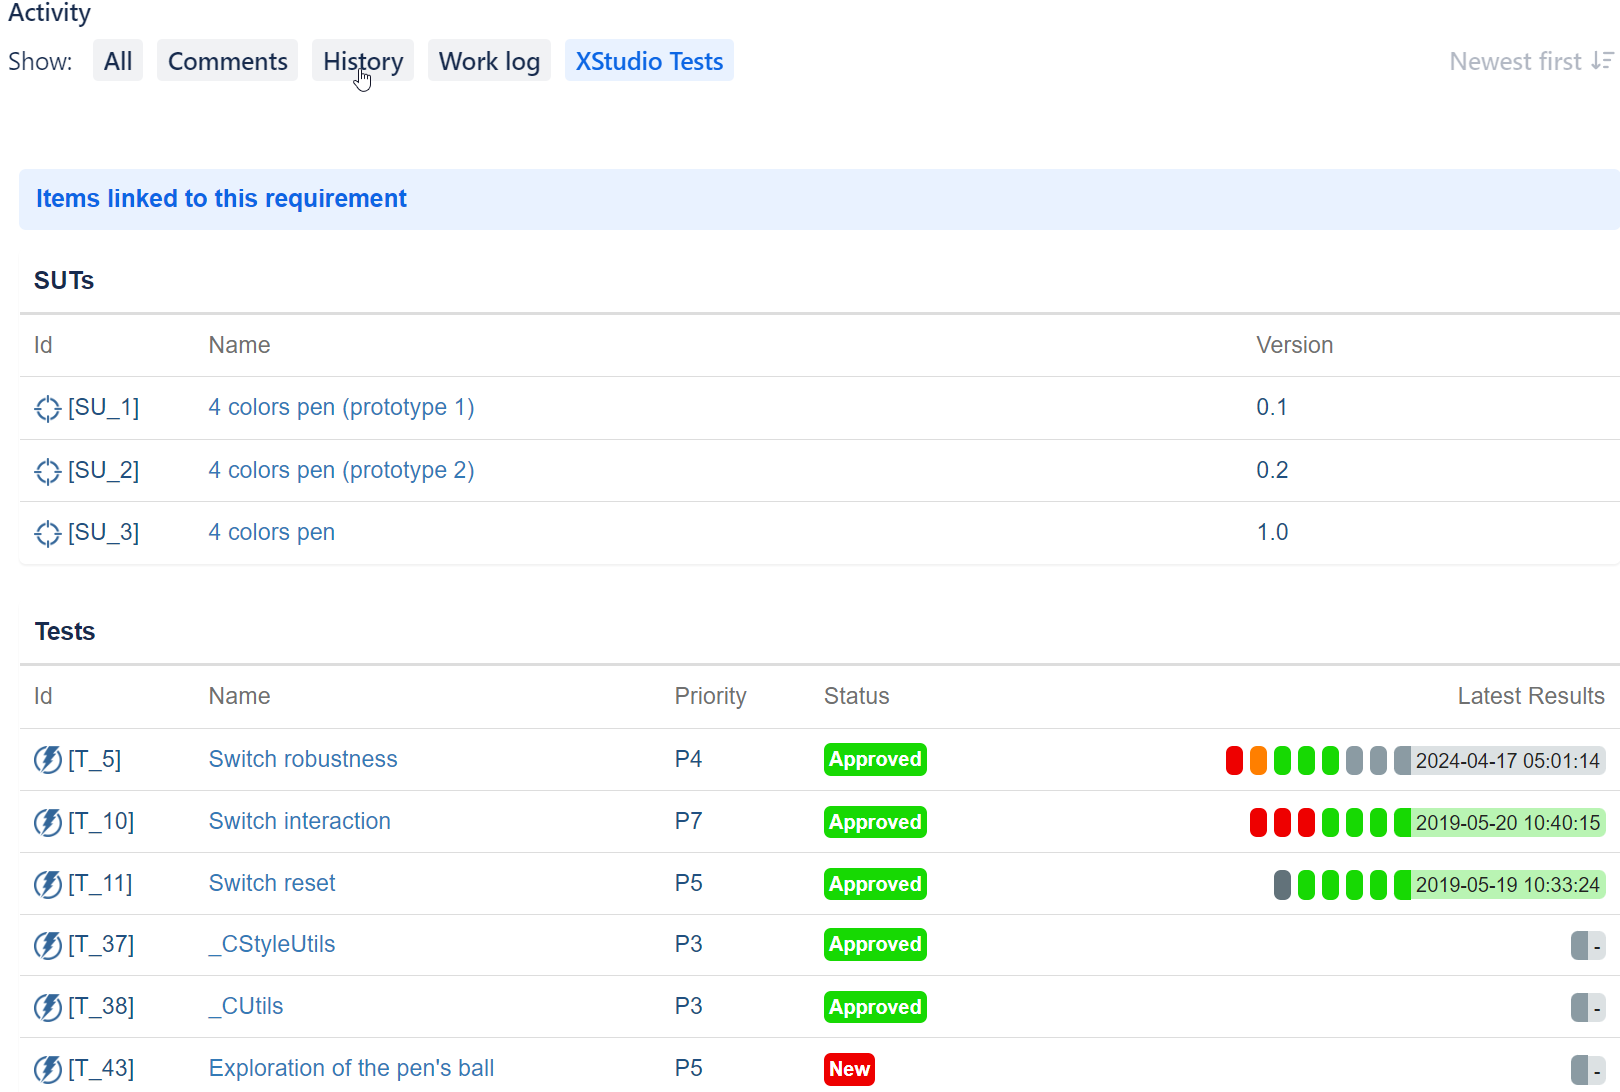
Task: Click priority P4 of Switch robustness
Action: (688, 759)
